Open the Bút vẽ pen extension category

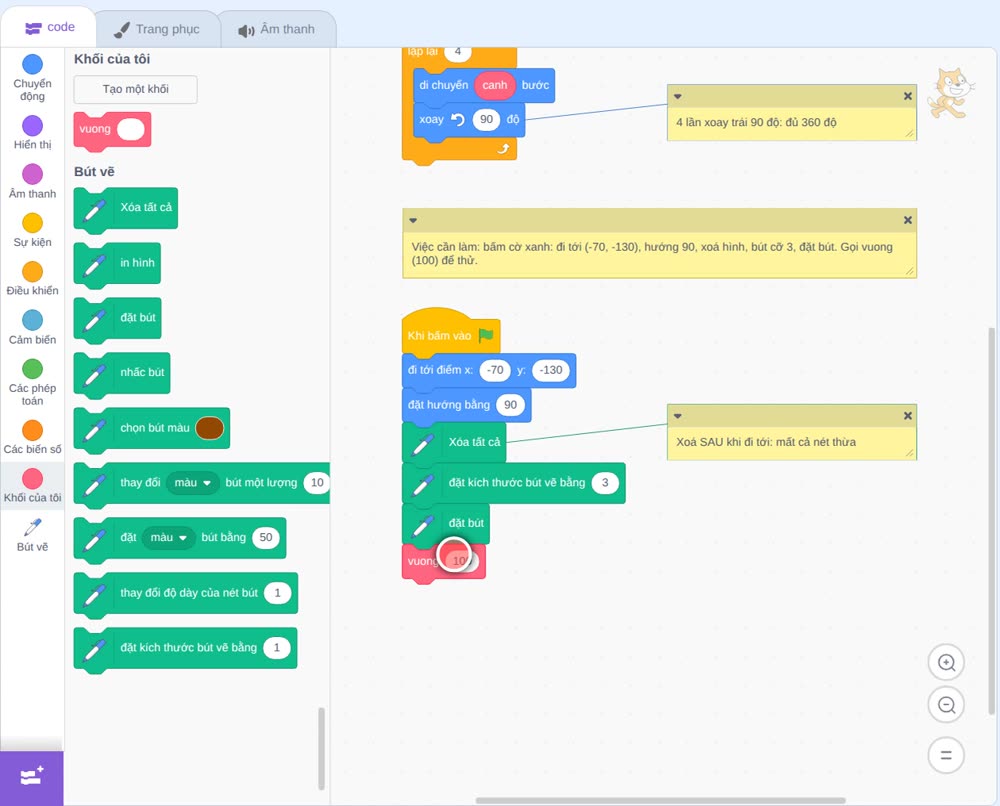tap(33, 535)
